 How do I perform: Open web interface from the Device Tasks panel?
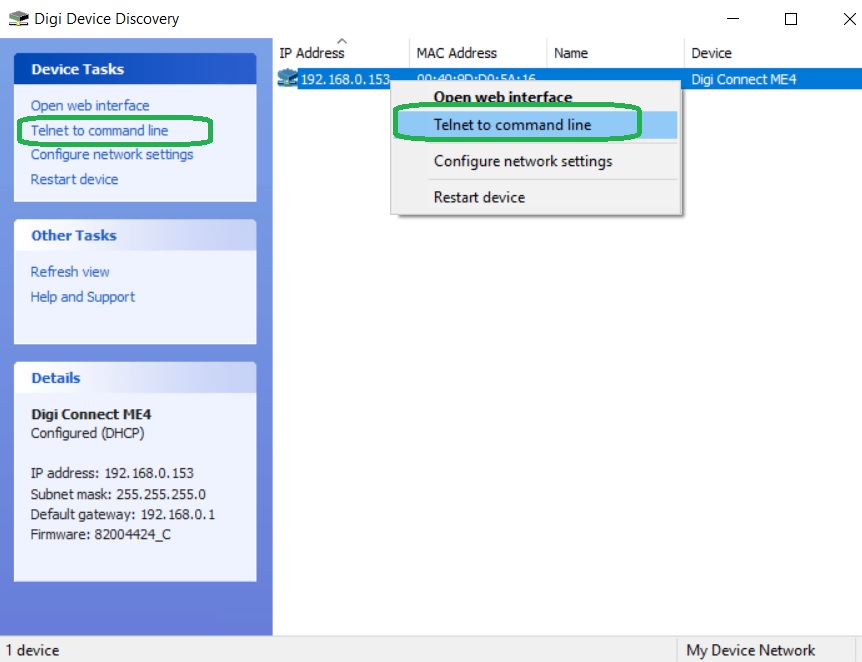(x=90, y=106)
